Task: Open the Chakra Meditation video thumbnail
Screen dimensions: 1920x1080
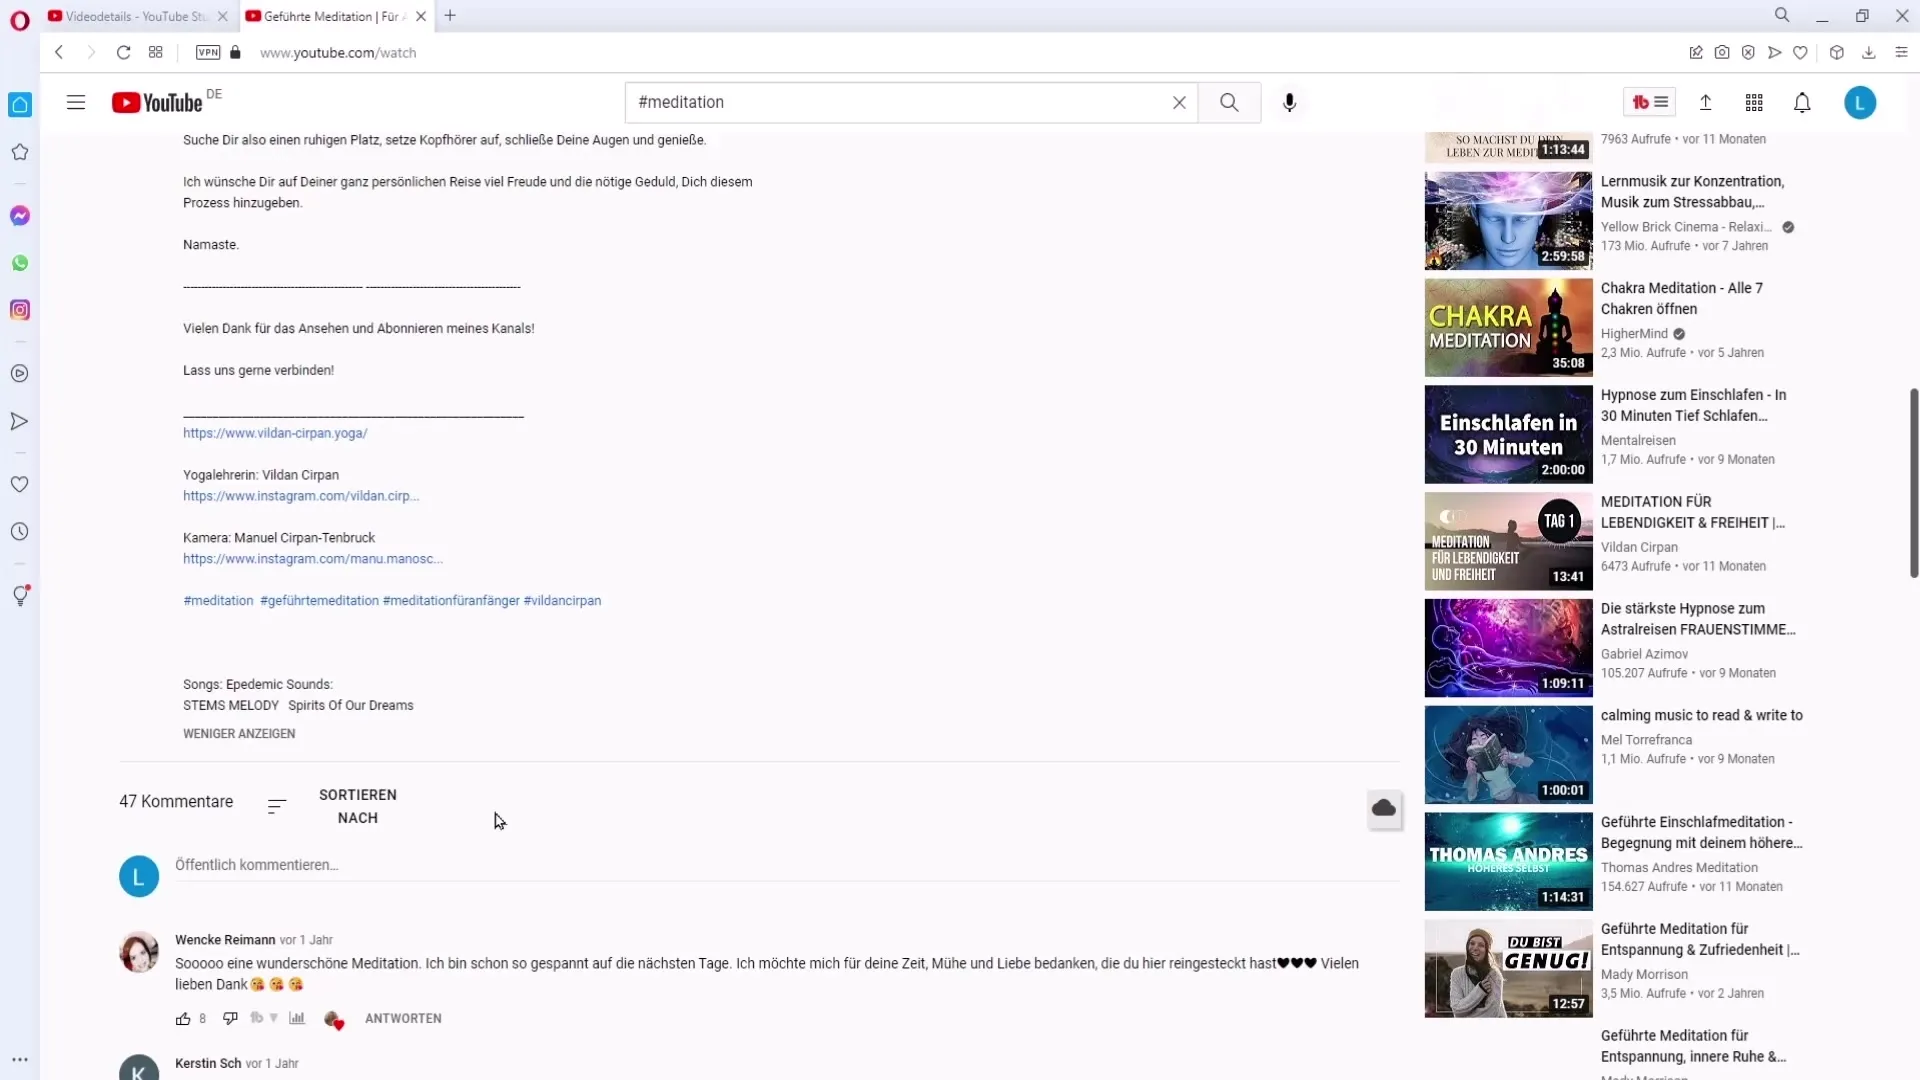Action: click(1508, 327)
